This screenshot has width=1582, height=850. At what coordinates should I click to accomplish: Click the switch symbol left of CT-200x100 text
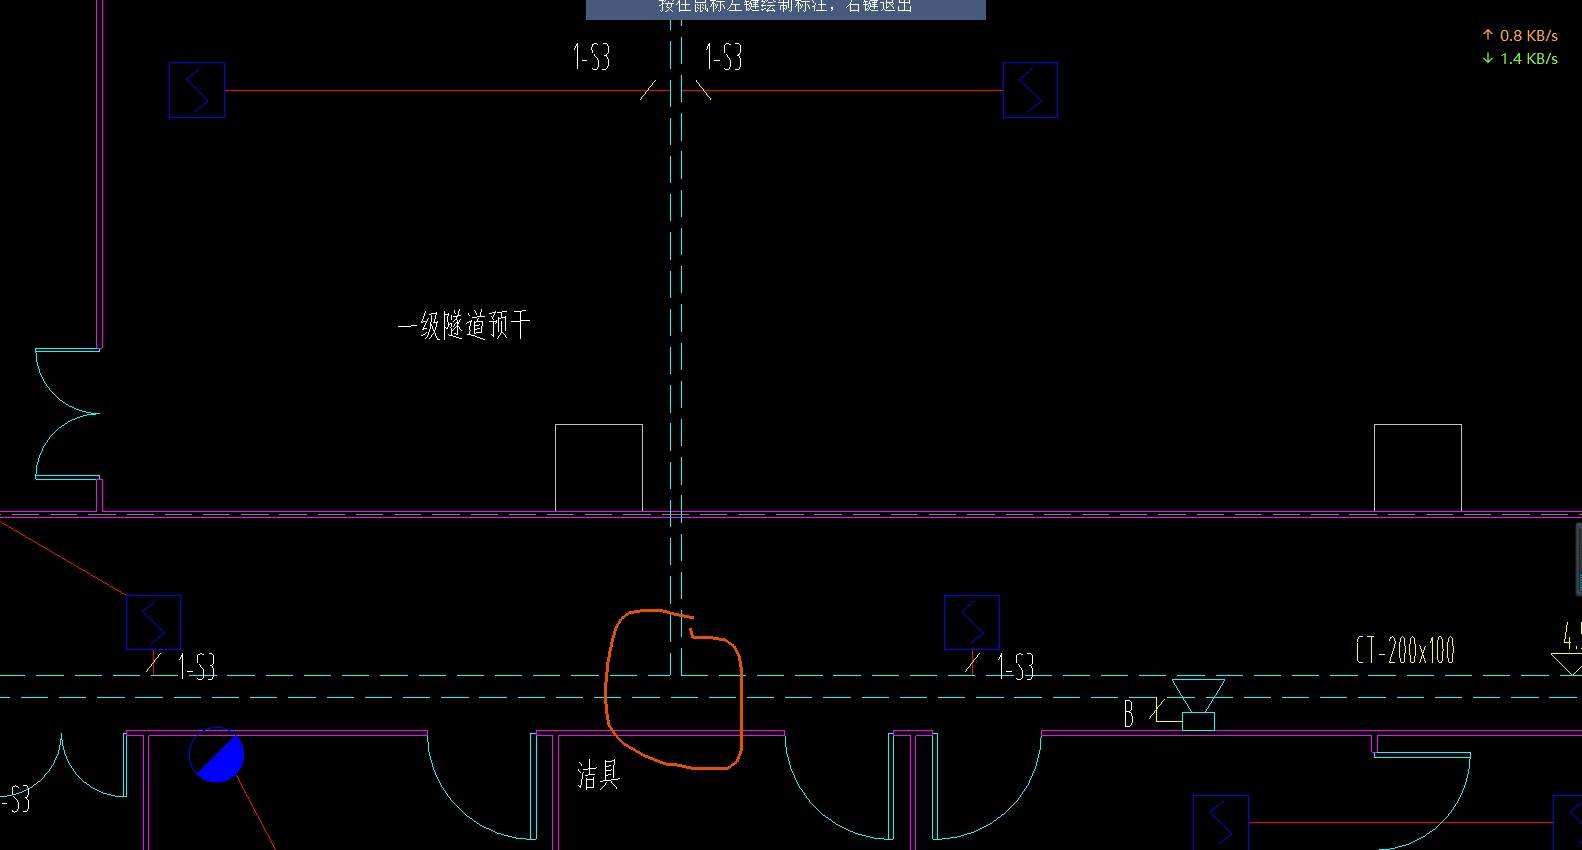tap(972, 622)
